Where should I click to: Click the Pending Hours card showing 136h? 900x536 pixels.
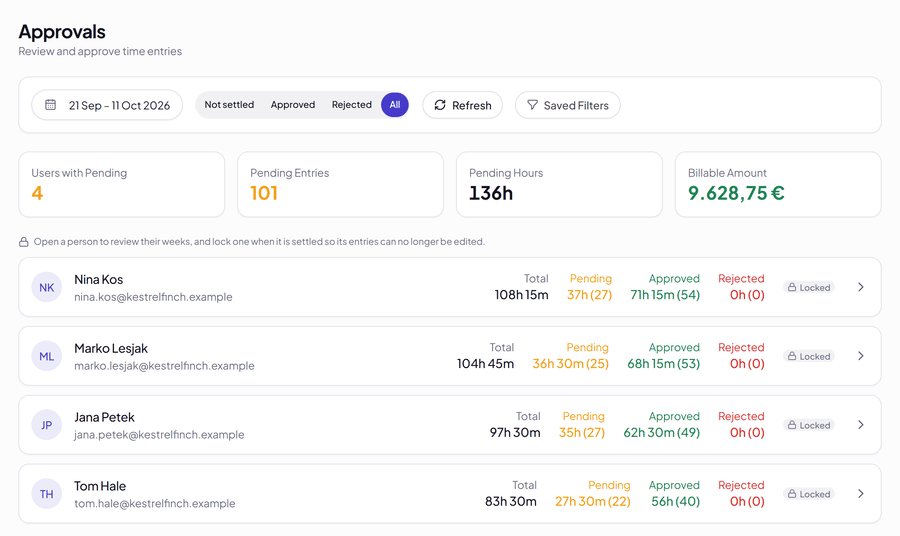coord(559,184)
